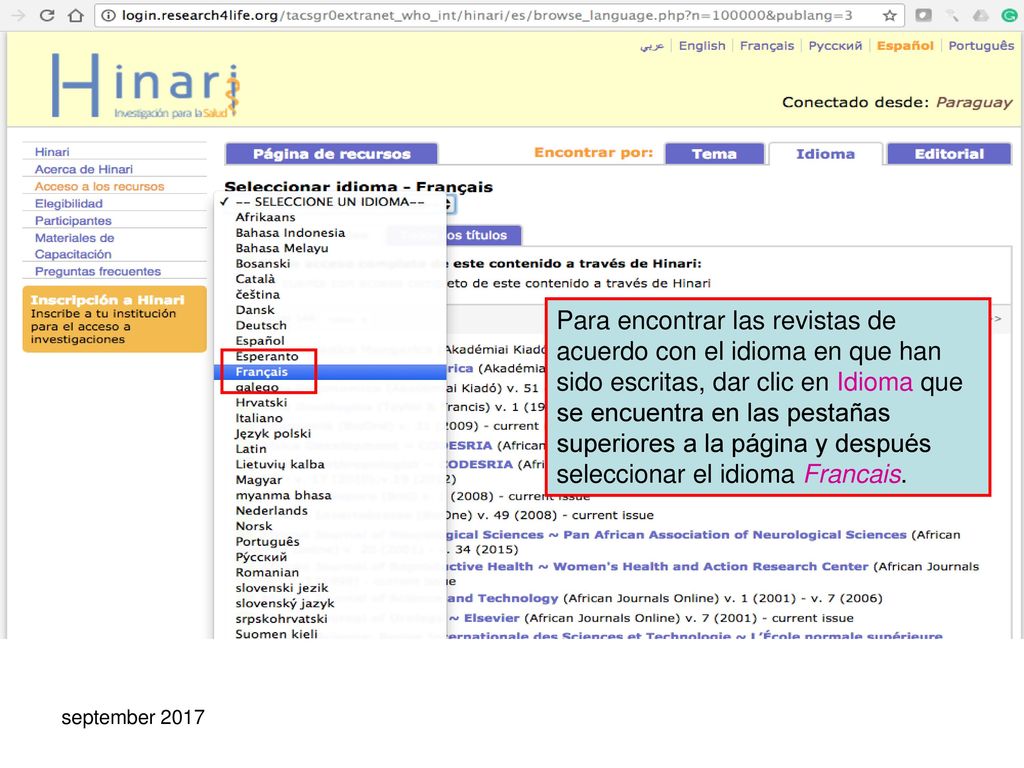Image resolution: width=1024 pixels, height=768 pixels.
Task: View site info icon in the address bar
Action: (108, 15)
